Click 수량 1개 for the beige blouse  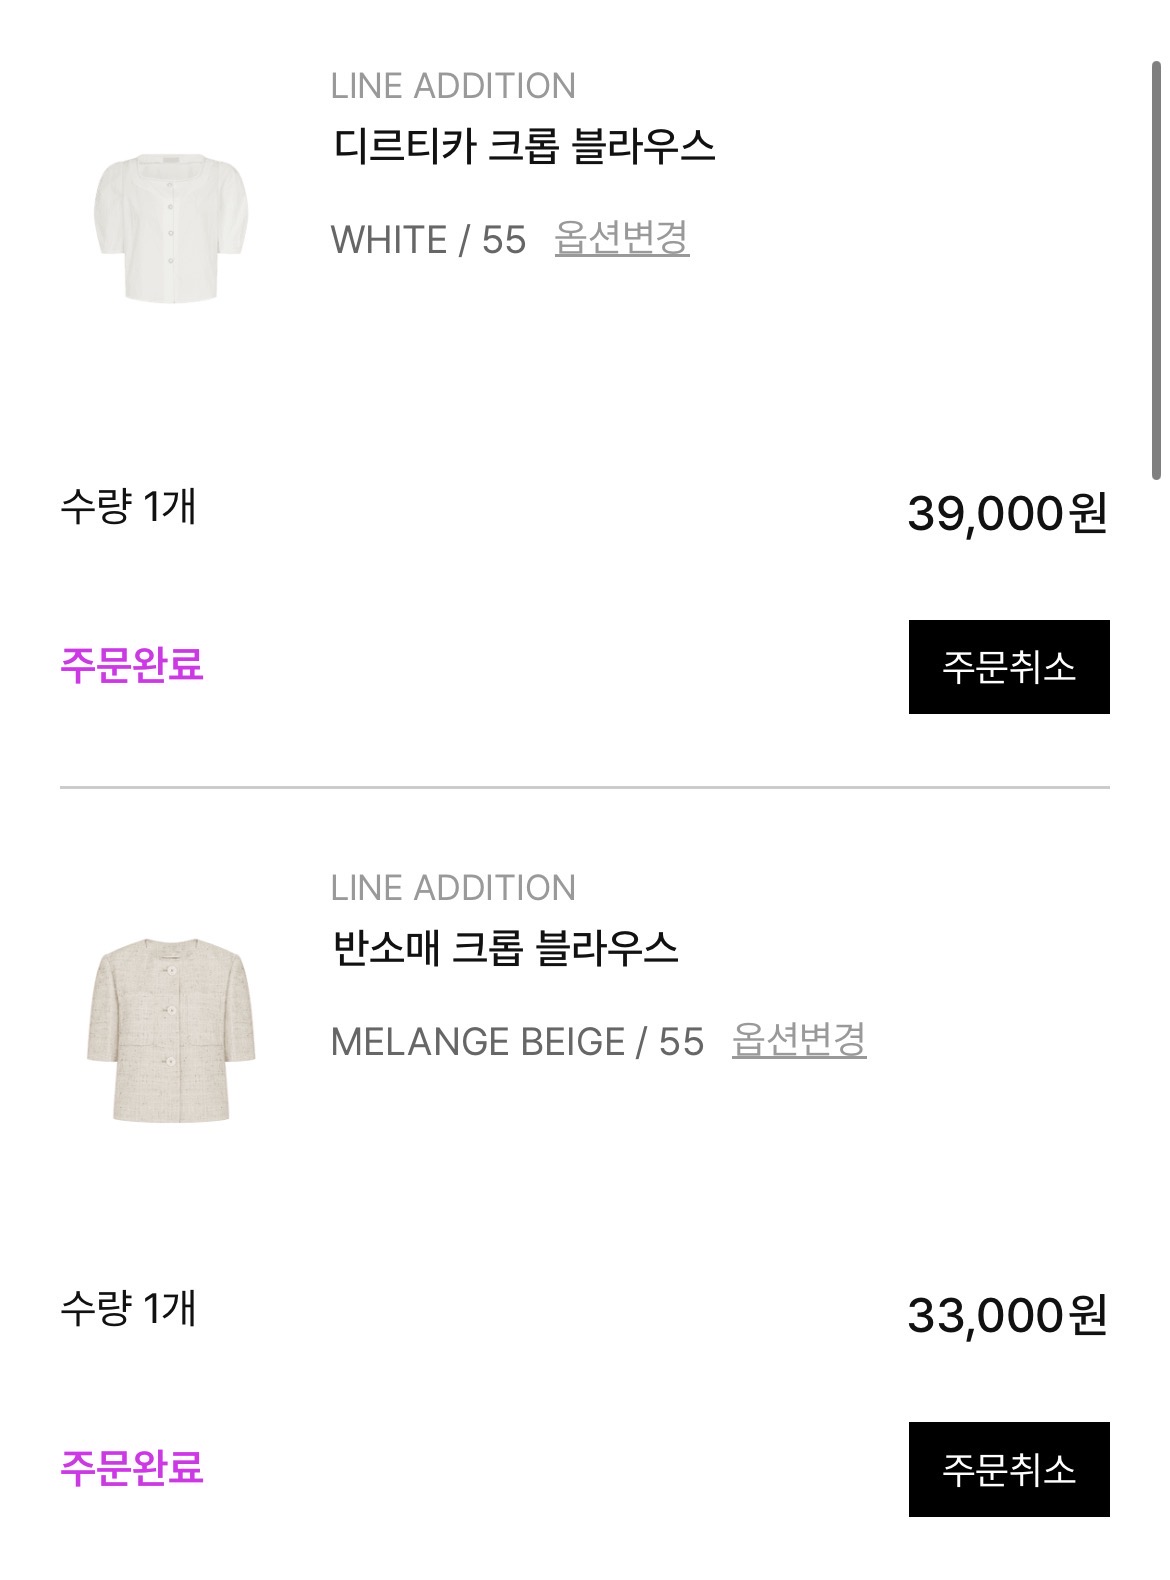128,1309
